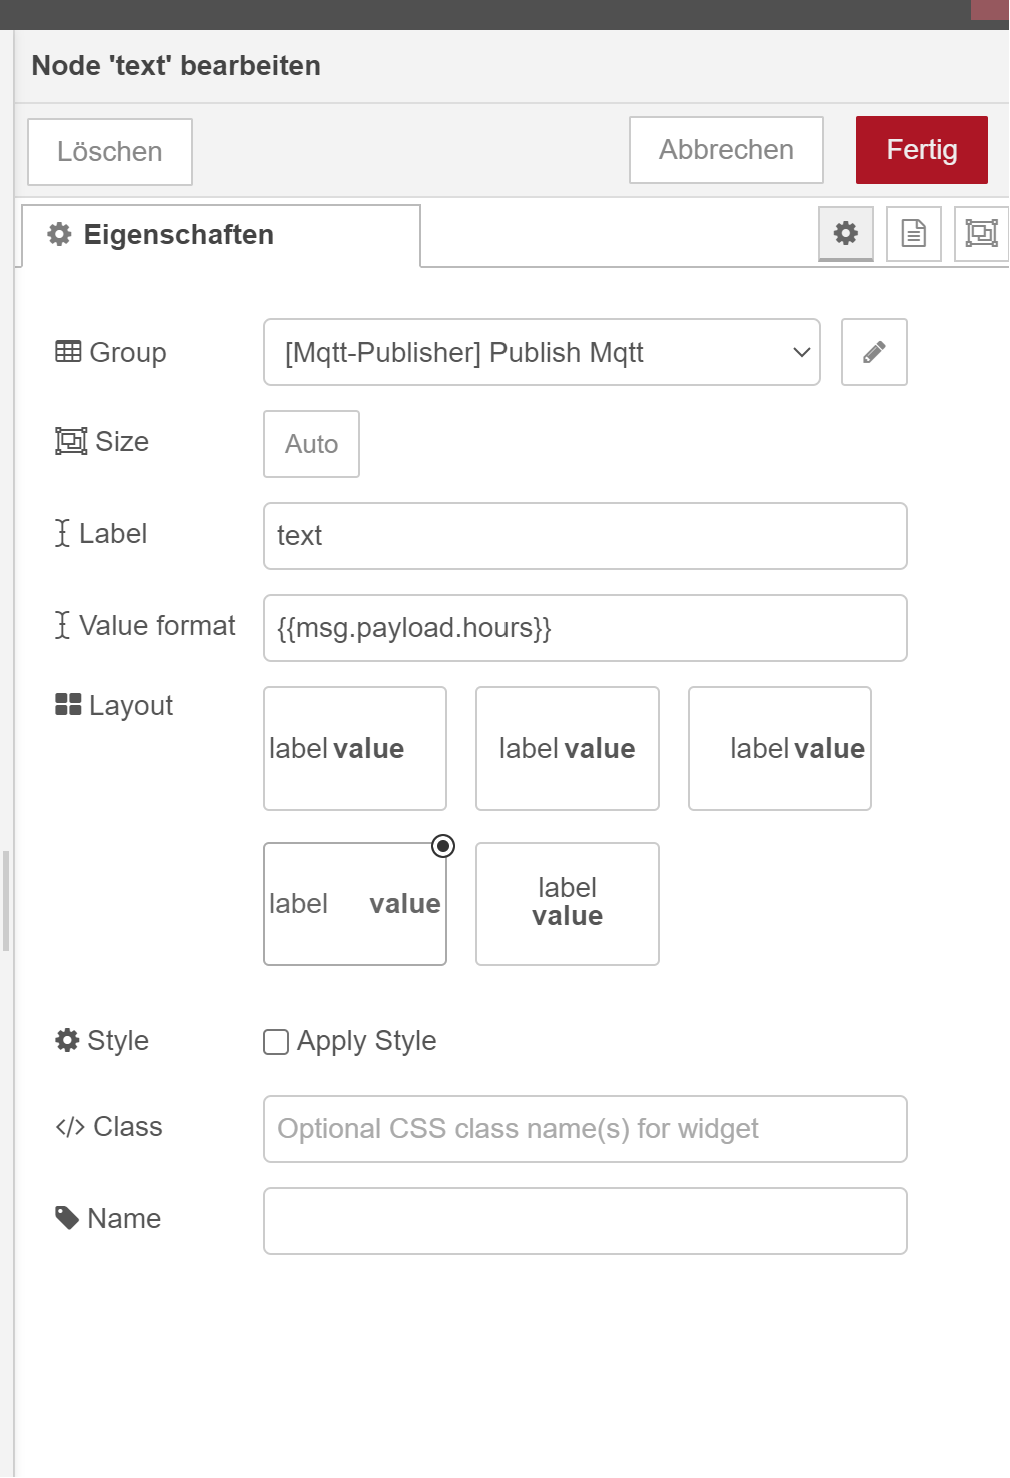Open the node appearance settings icon
The height and width of the screenshot is (1478, 1010).
point(981,233)
